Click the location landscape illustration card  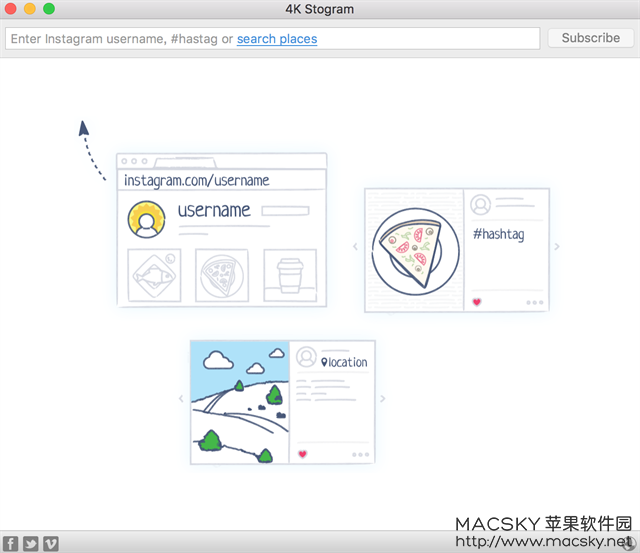pyautogui.click(x=282, y=402)
